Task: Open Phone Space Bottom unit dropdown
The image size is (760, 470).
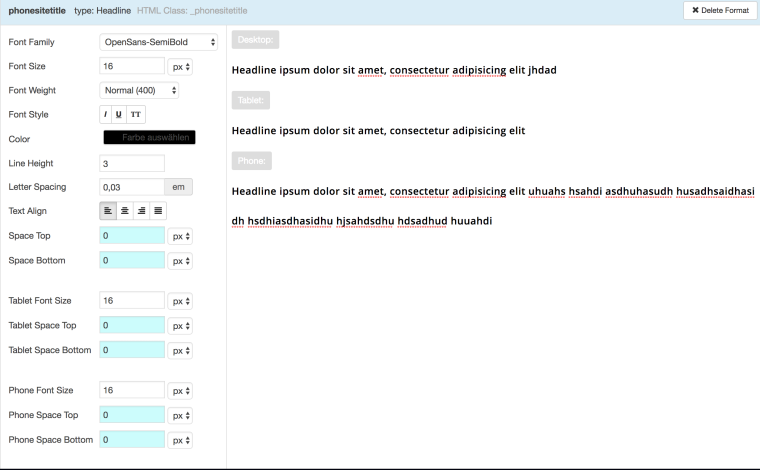Action: pyautogui.click(x=181, y=440)
